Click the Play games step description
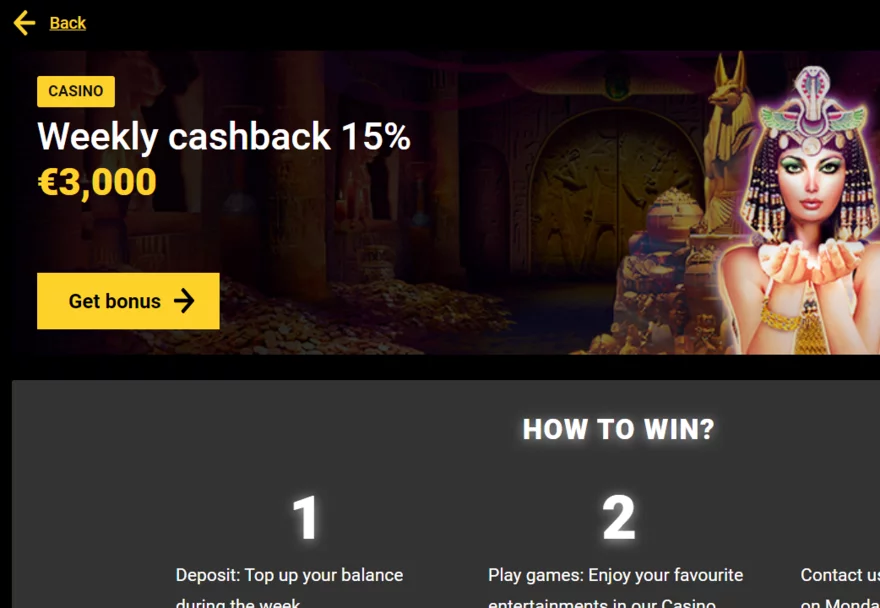Image resolution: width=880 pixels, height=608 pixels. [x=616, y=587]
